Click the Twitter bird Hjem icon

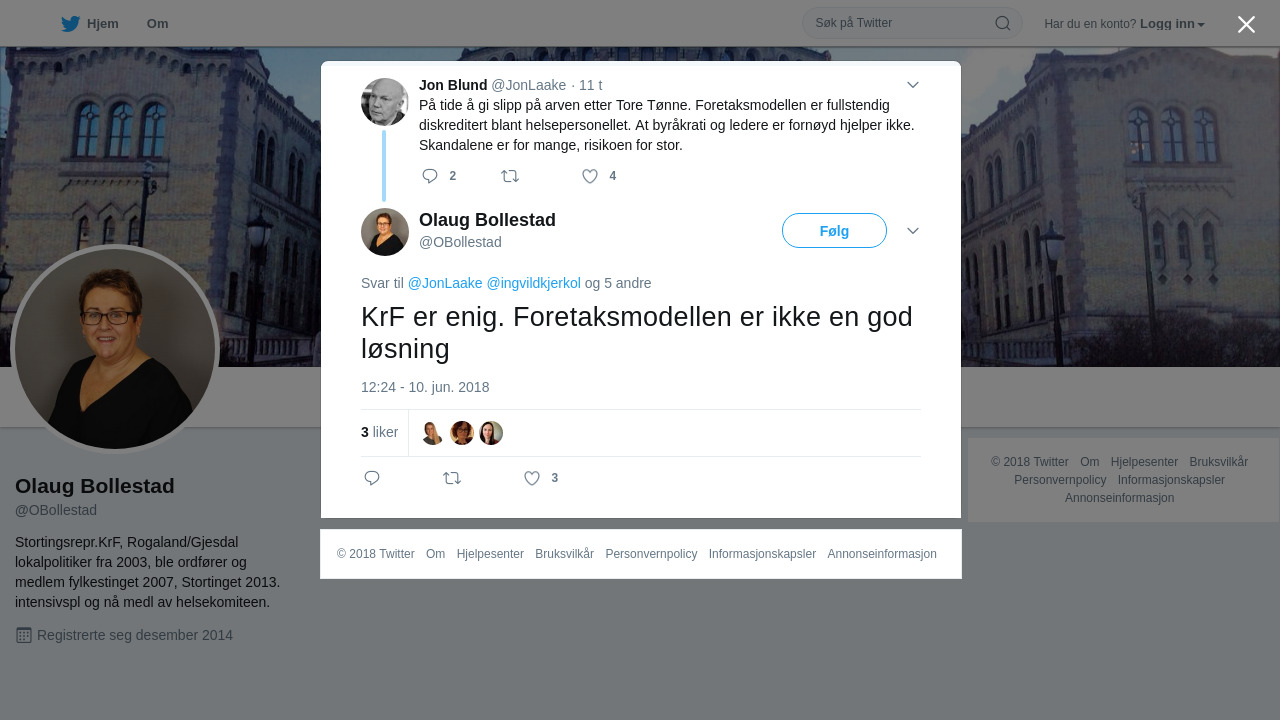tap(70, 24)
